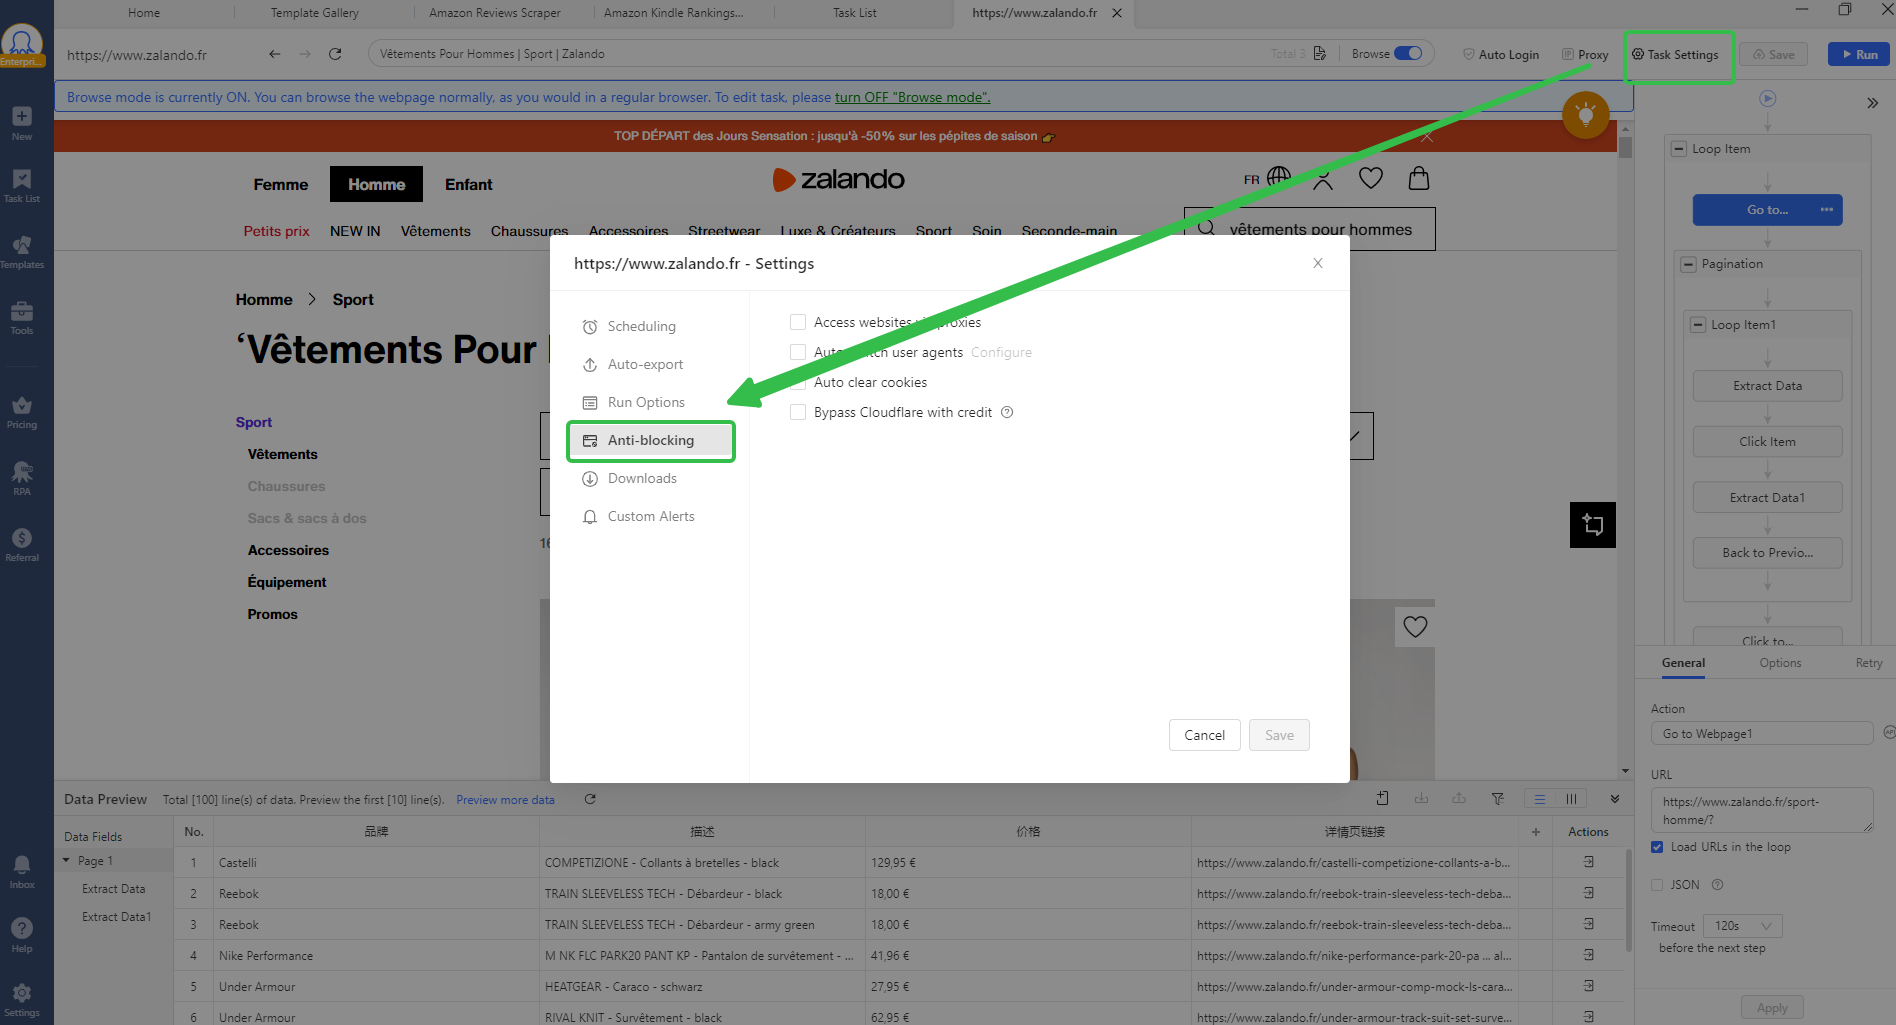The image size is (1896, 1025).
Task: Collapse the Page 1 data fields tree
Action: pos(67,861)
